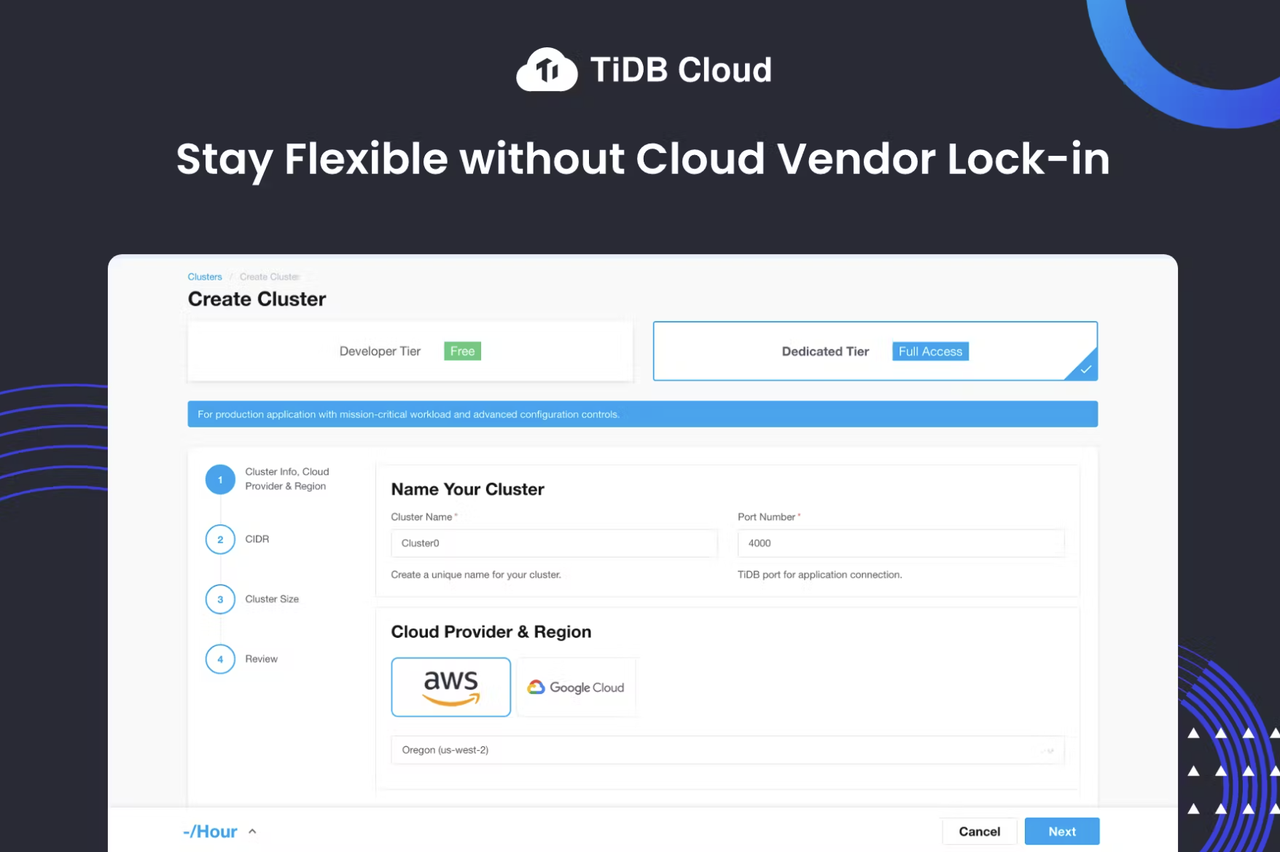Click inside the Cluster Name field
This screenshot has width=1280, height=852.
[554, 542]
